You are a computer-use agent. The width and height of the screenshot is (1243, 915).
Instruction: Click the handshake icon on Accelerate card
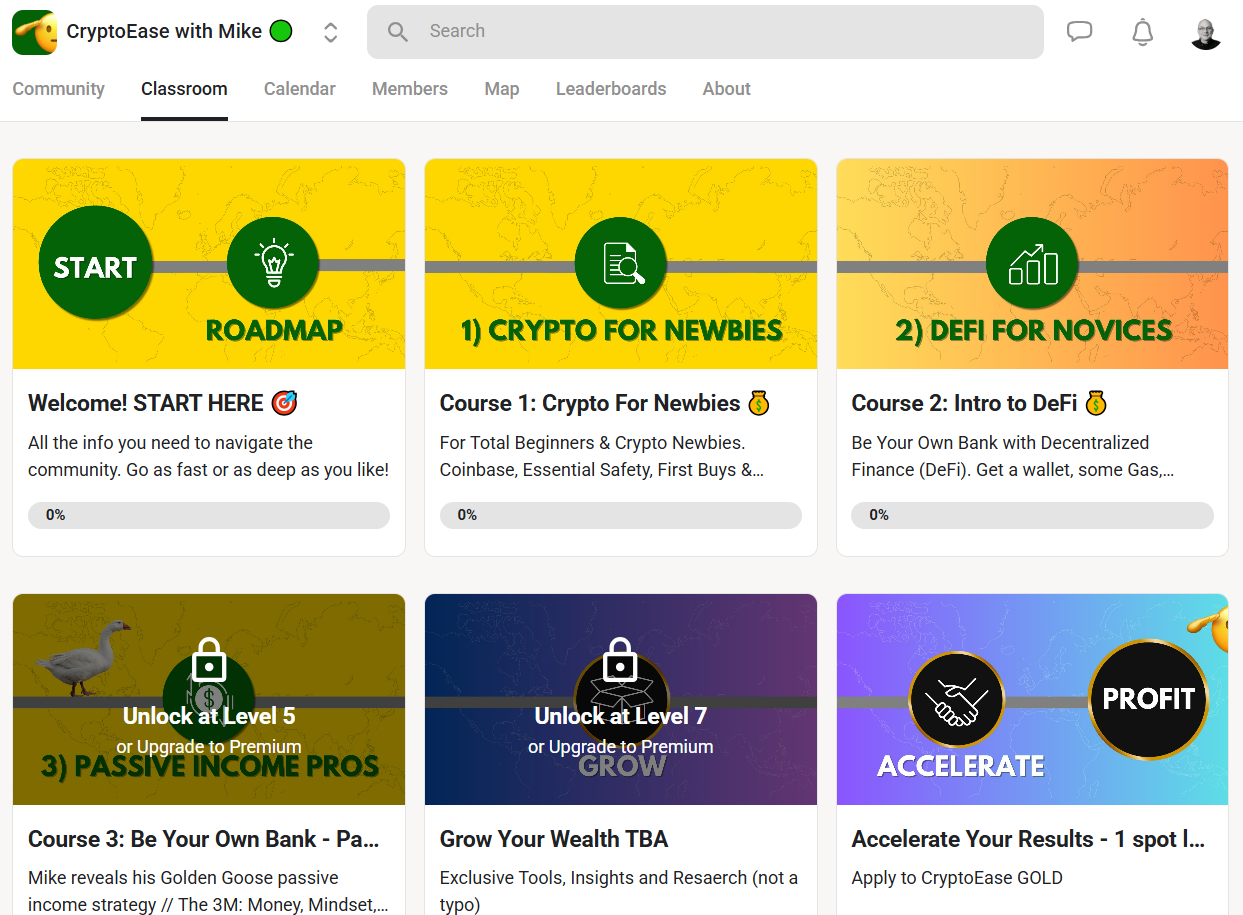(955, 699)
